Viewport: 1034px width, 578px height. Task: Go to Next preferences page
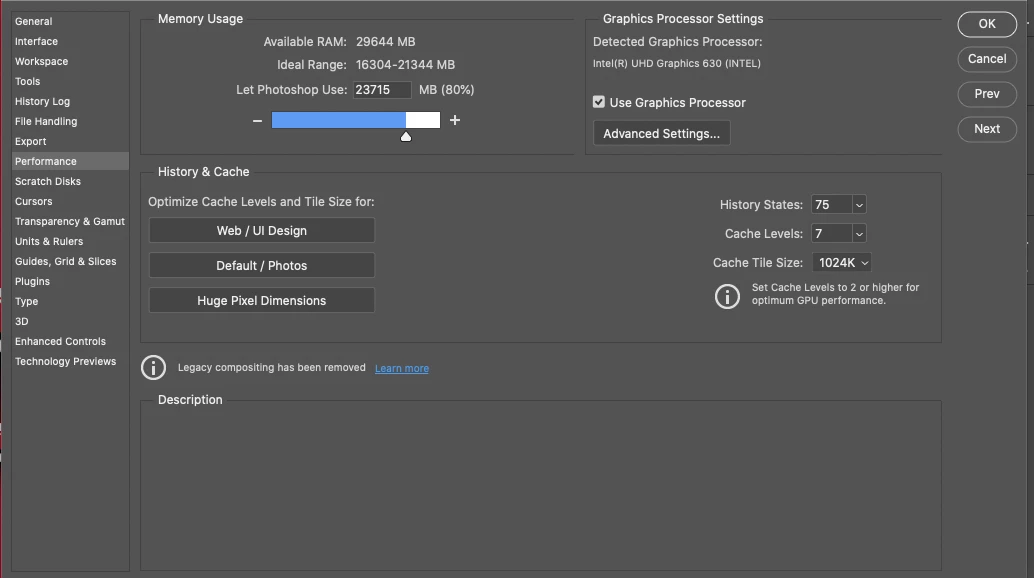pyautogui.click(x=987, y=128)
